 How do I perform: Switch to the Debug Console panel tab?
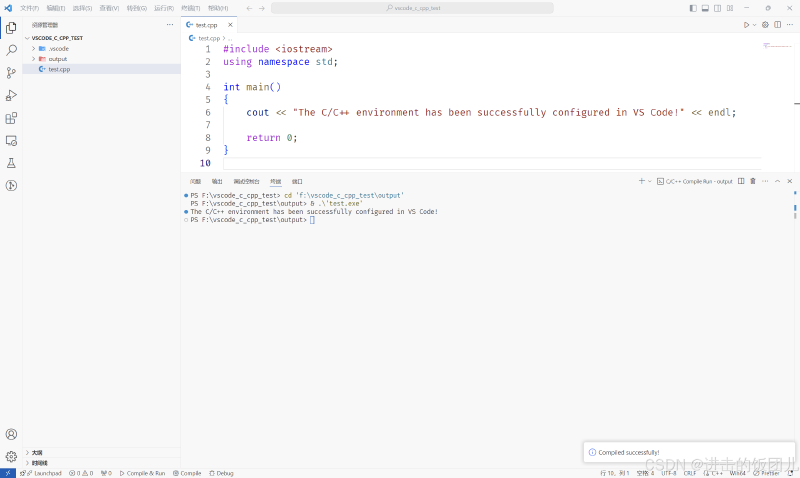pos(246,182)
